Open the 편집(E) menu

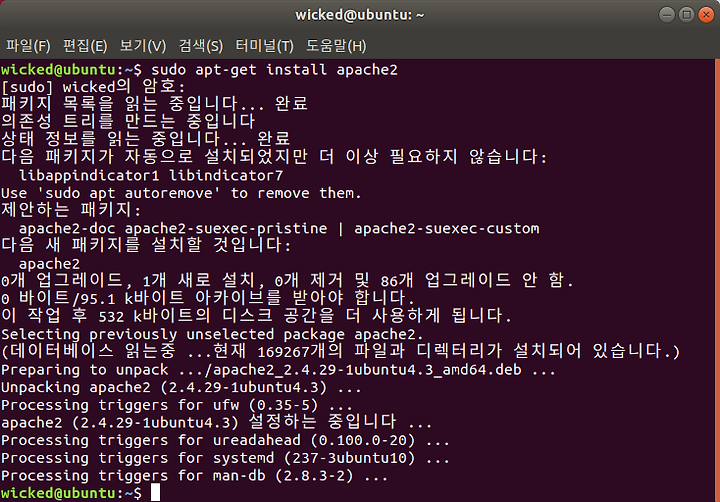click(x=85, y=46)
